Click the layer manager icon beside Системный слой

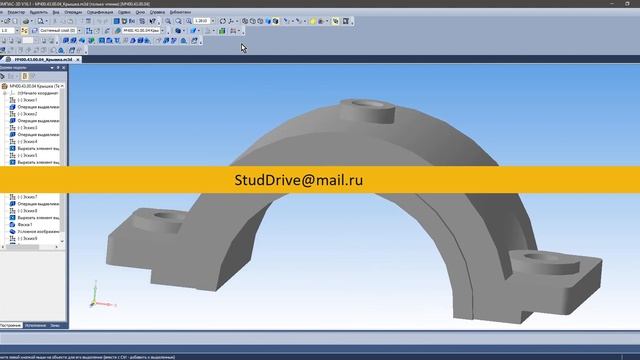(x=34, y=31)
